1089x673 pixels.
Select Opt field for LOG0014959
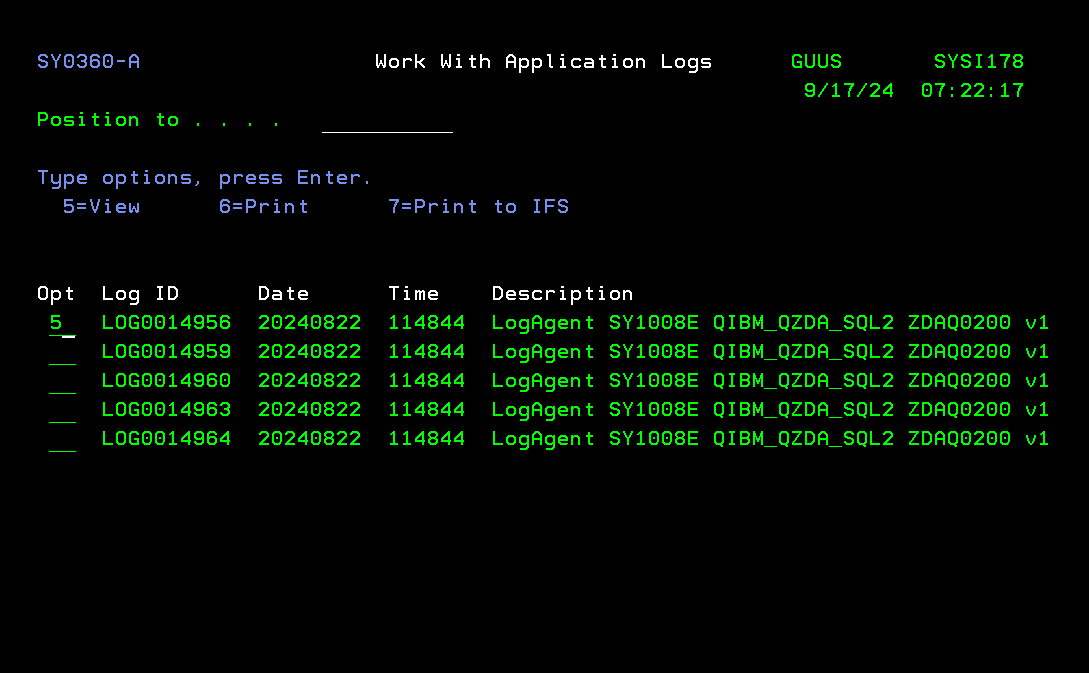[x=63, y=353]
